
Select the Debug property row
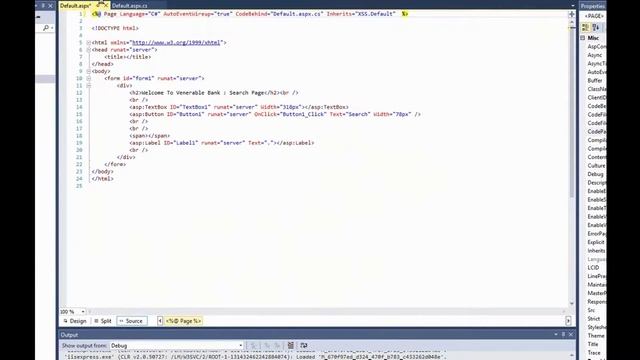pyautogui.click(x=596, y=174)
